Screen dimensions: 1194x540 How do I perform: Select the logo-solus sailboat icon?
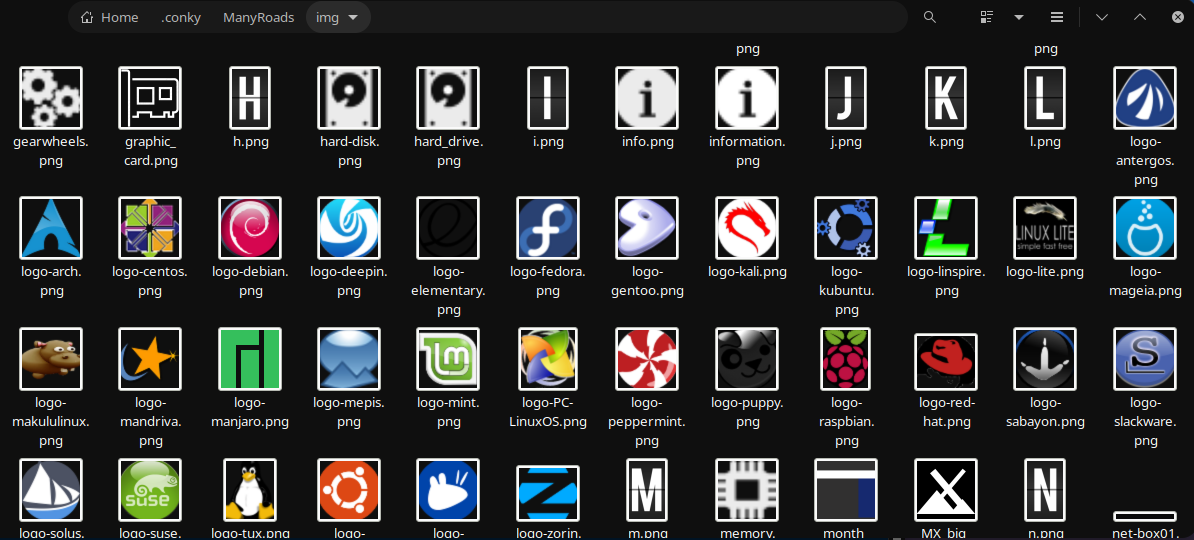(x=50, y=489)
